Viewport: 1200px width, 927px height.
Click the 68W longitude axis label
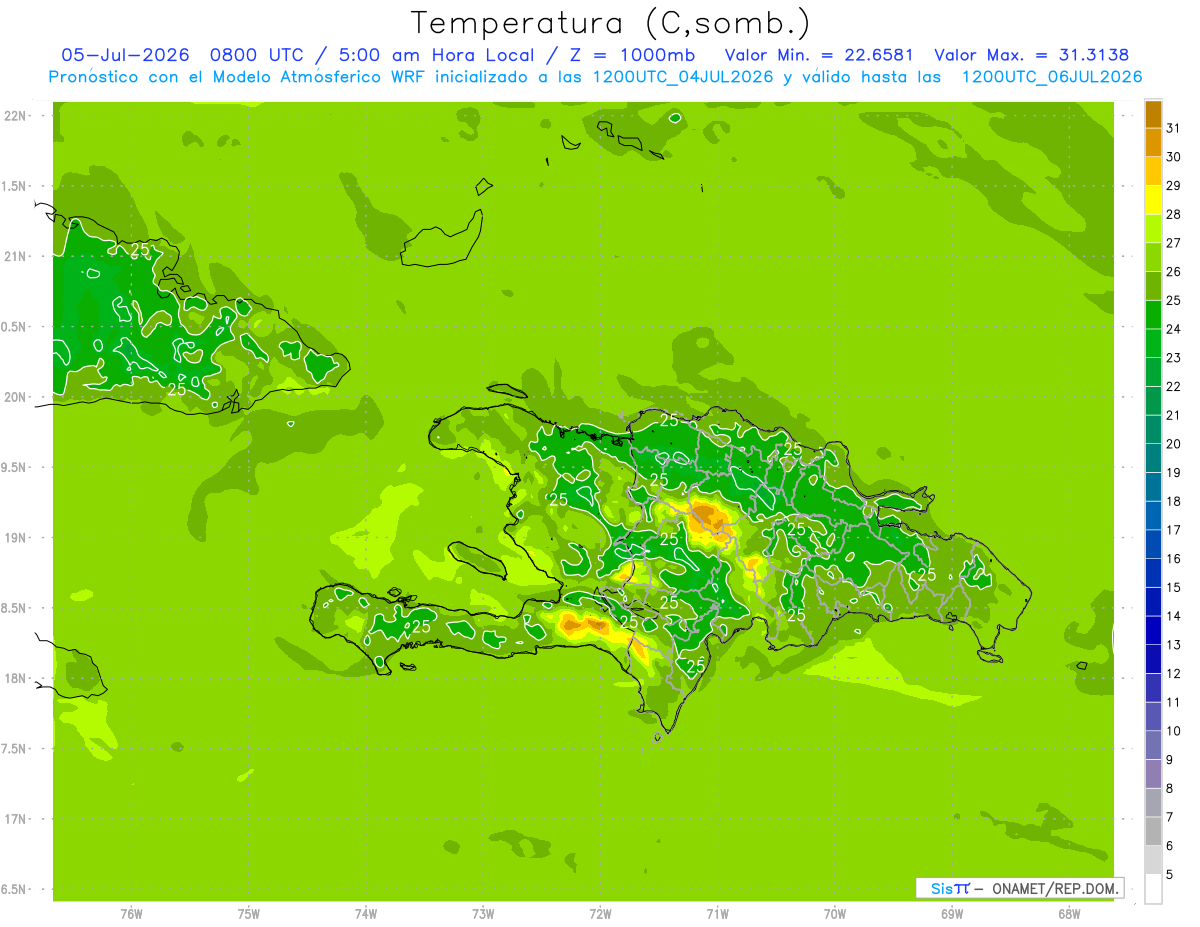coord(1068,913)
